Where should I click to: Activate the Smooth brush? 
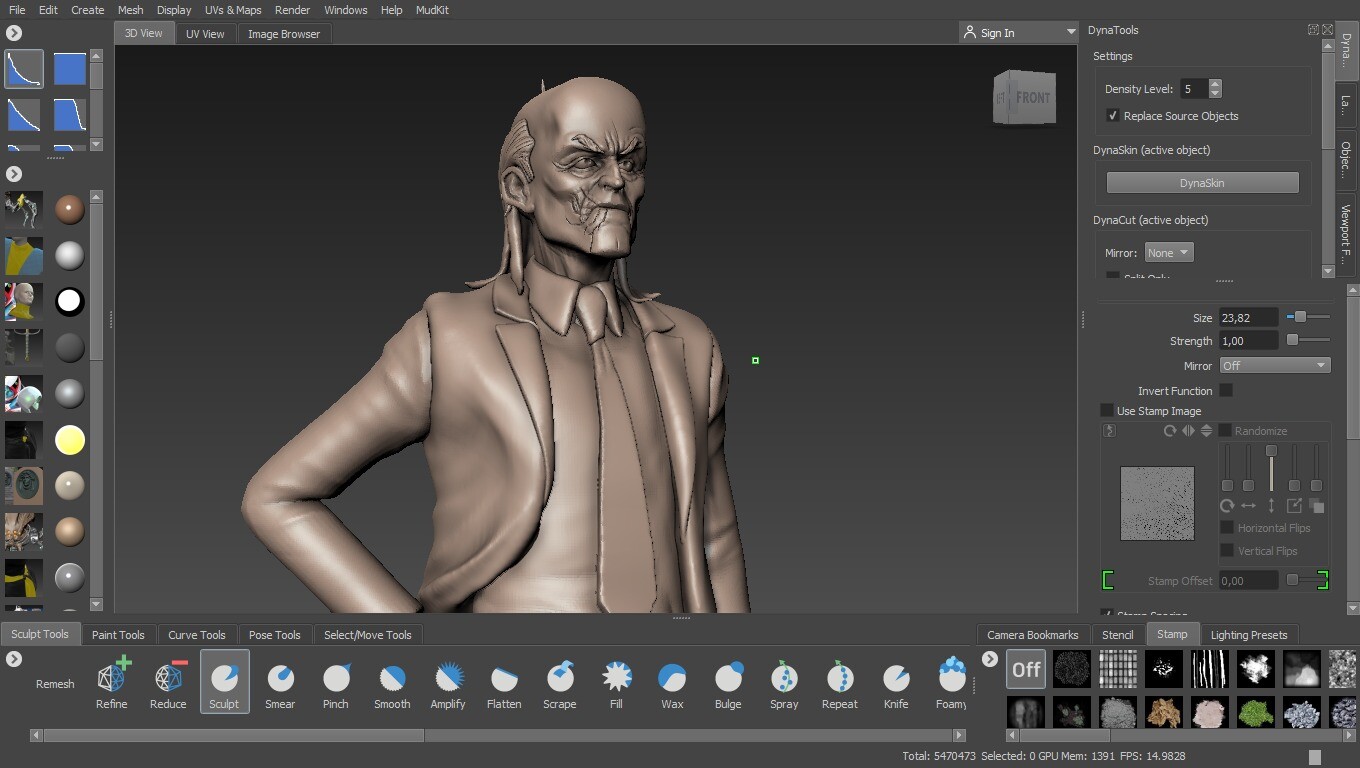pyautogui.click(x=392, y=683)
